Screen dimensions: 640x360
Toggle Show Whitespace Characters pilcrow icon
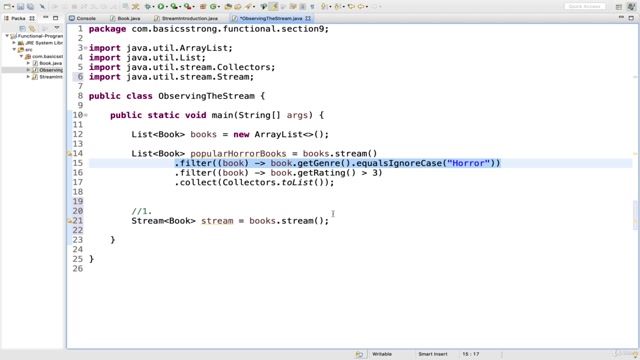(313, 7)
